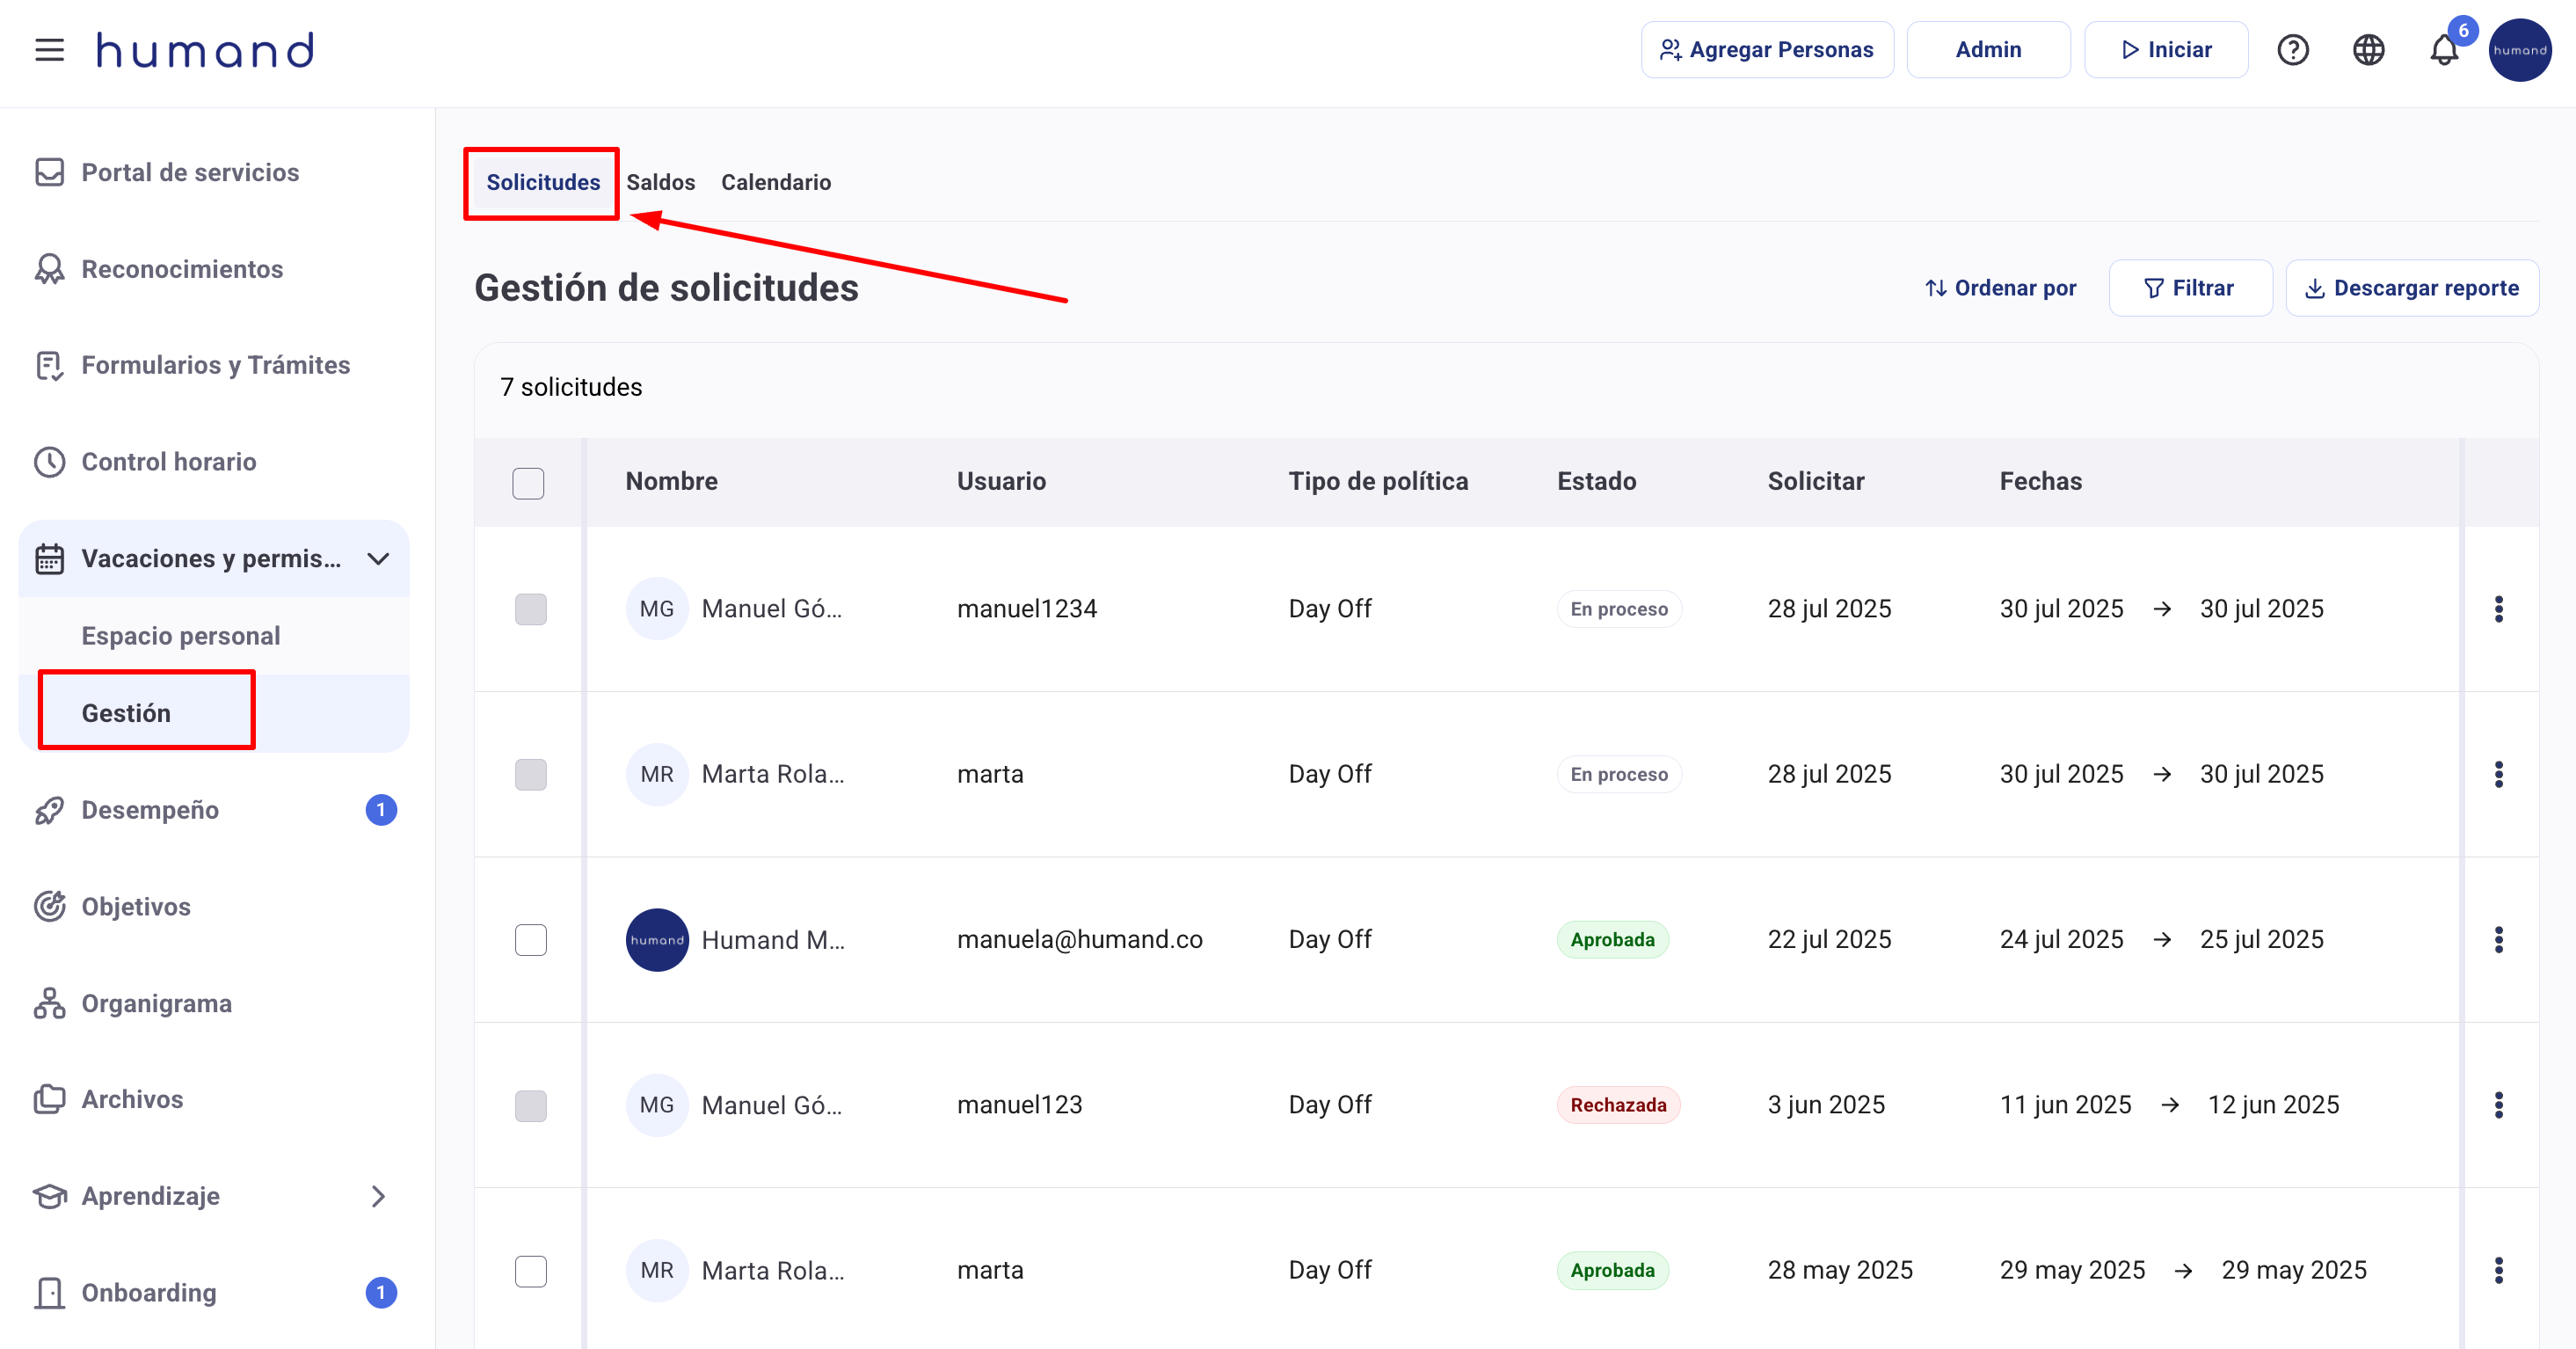Open Reconocimientos from the sidebar
The width and height of the screenshot is (2576, 1349).
click(182, 269)
